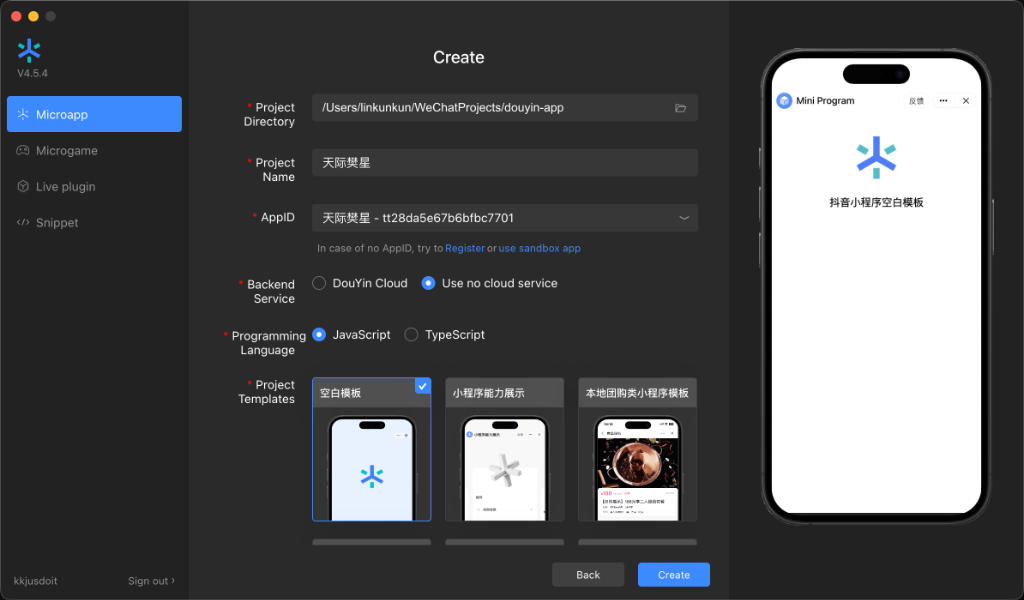Open the Live plugin section

tap(94, 187)
